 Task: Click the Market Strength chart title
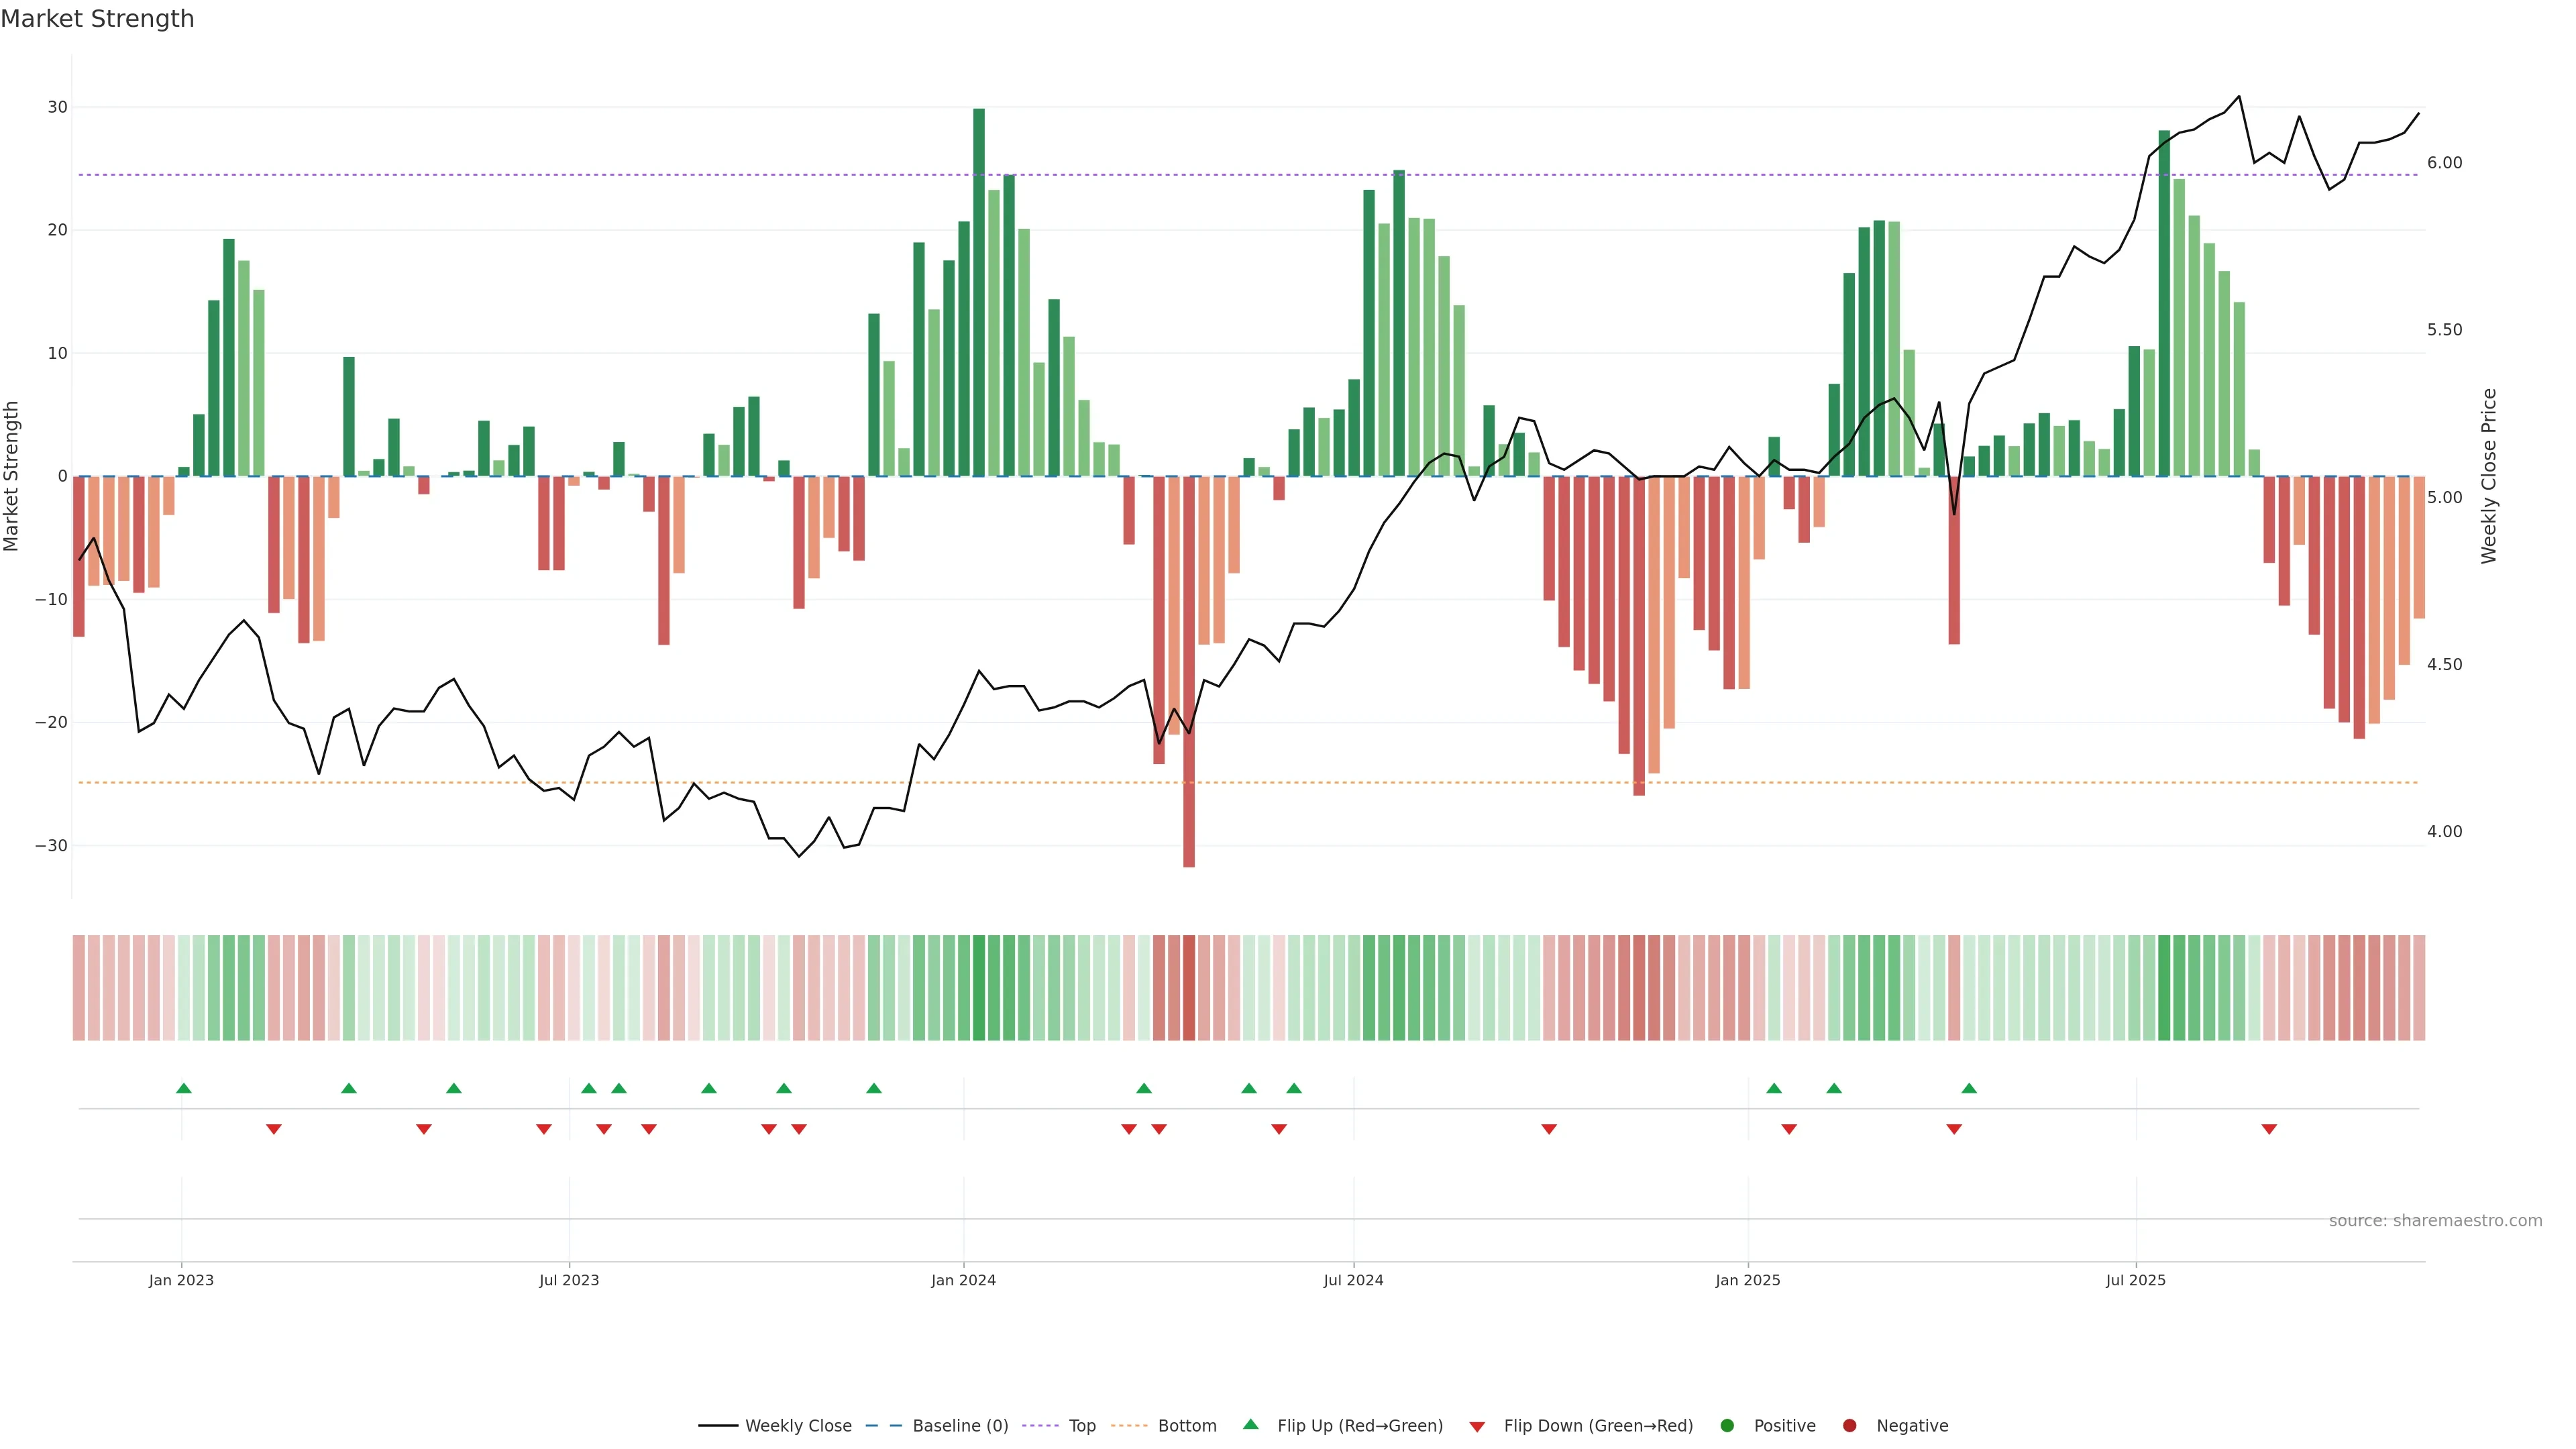[x=97, y=19]
